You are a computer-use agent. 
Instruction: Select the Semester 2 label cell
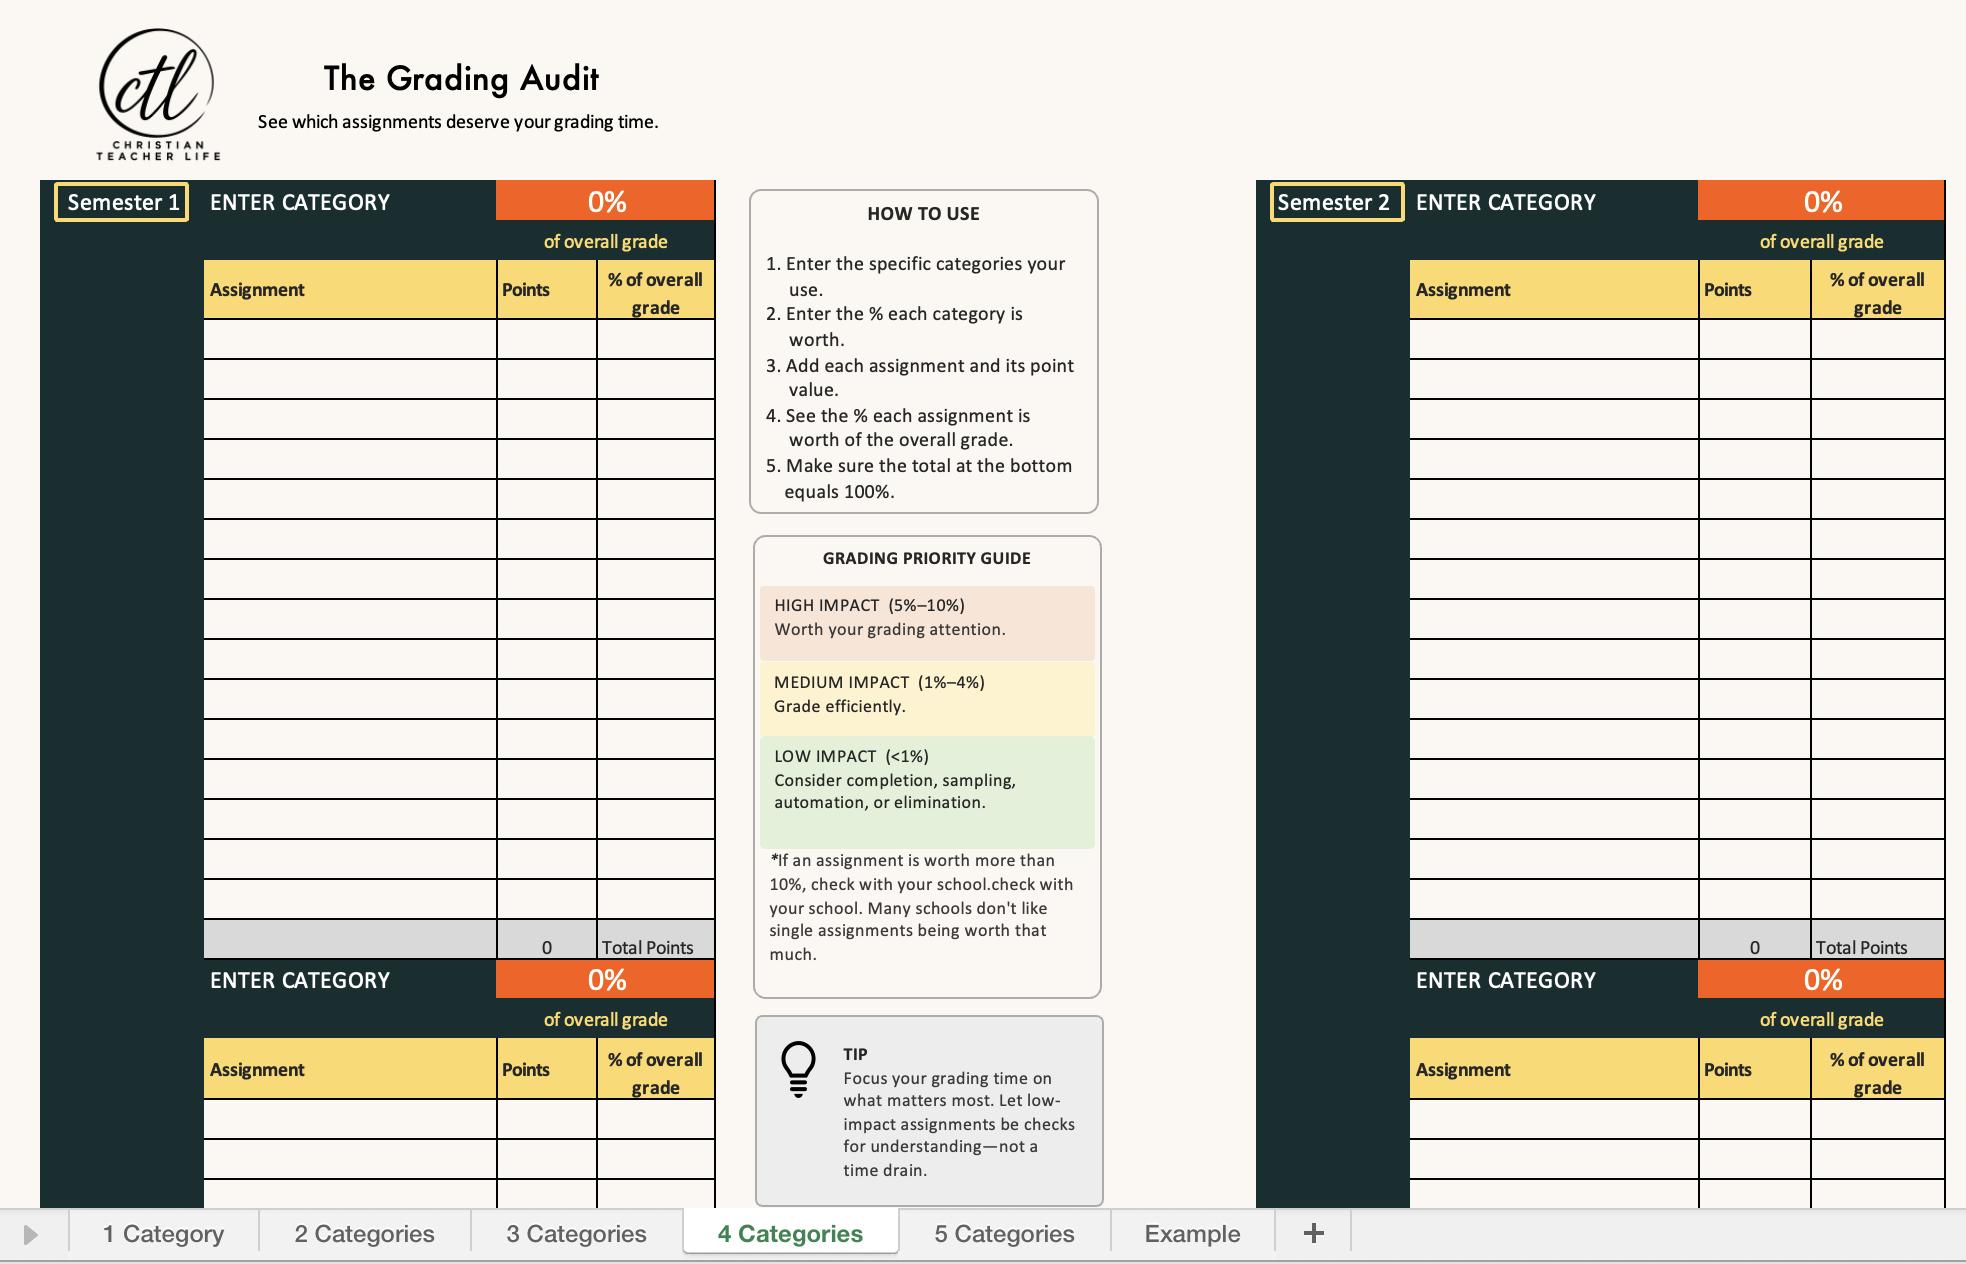point(1335,202)
